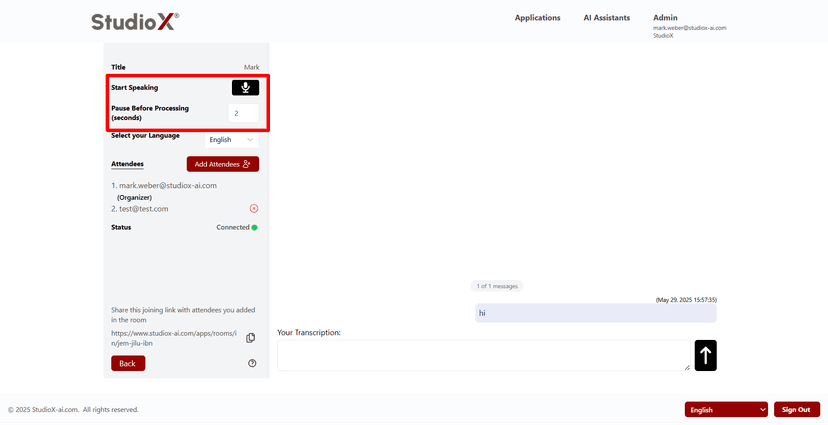828x425 pixels.
Task: Copy the room joining link
Action: tap(251, 338)
